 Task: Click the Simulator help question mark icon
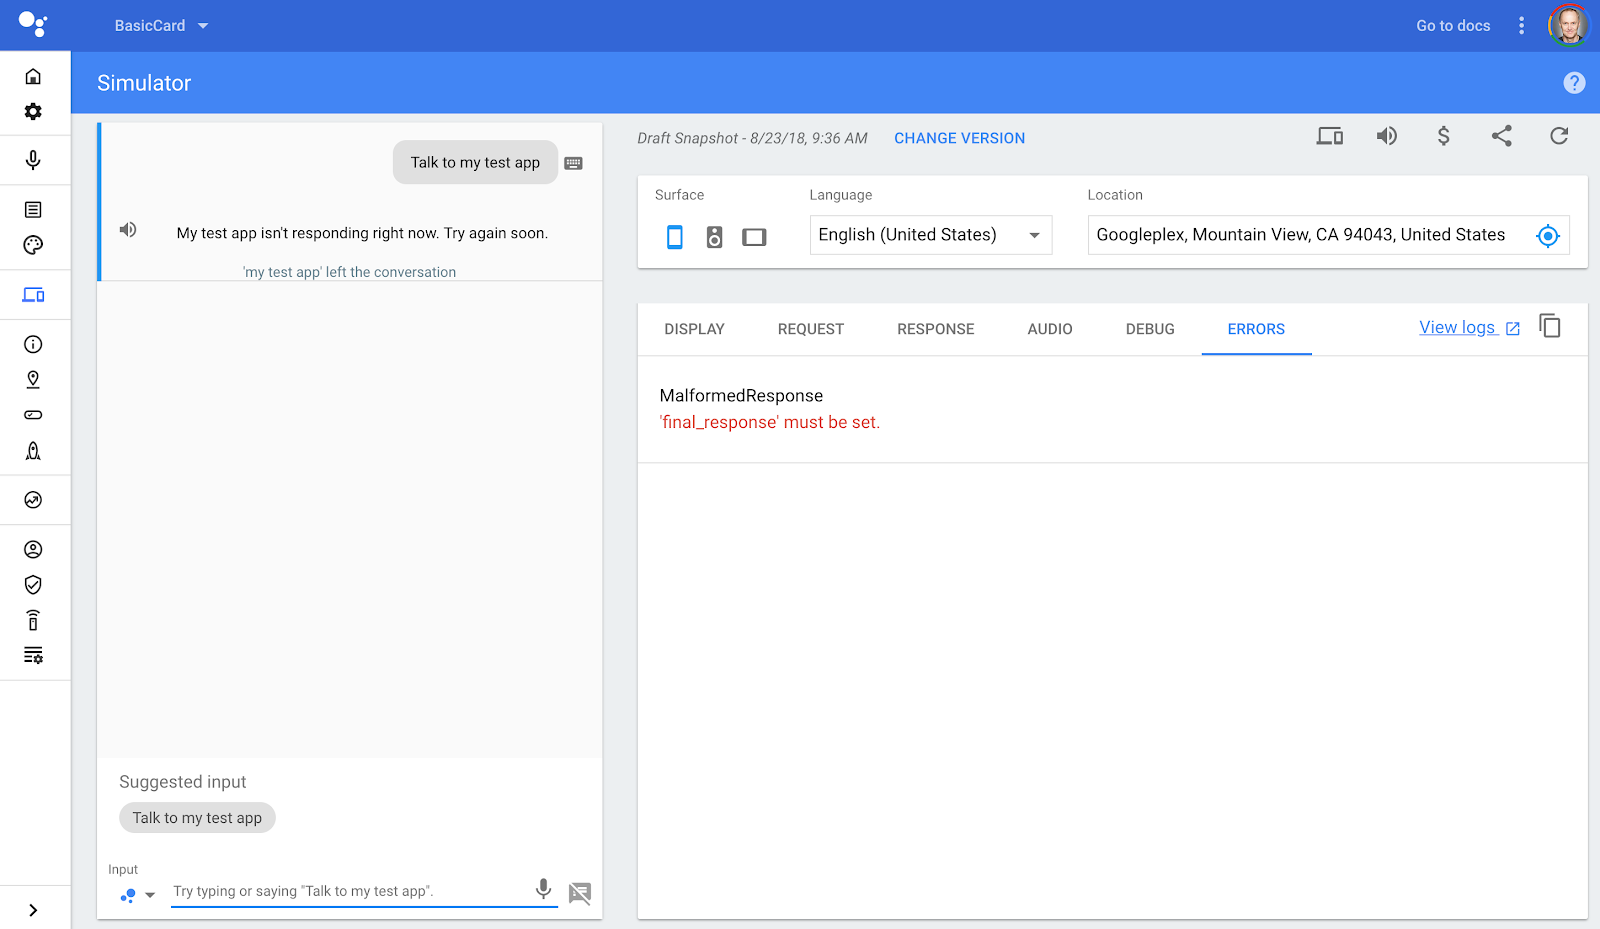click(x=1574, y=83)
